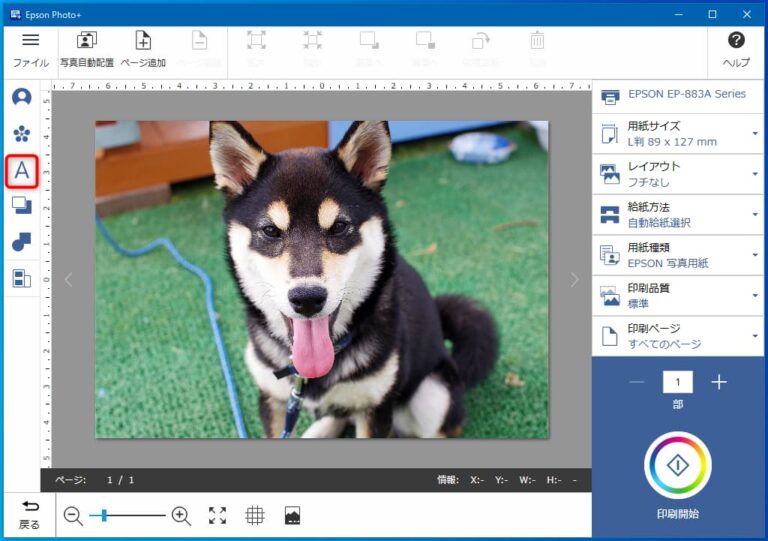This screenshot has height=541, width=768.
Task: Click 戻る back button
Action: point(29,515)
